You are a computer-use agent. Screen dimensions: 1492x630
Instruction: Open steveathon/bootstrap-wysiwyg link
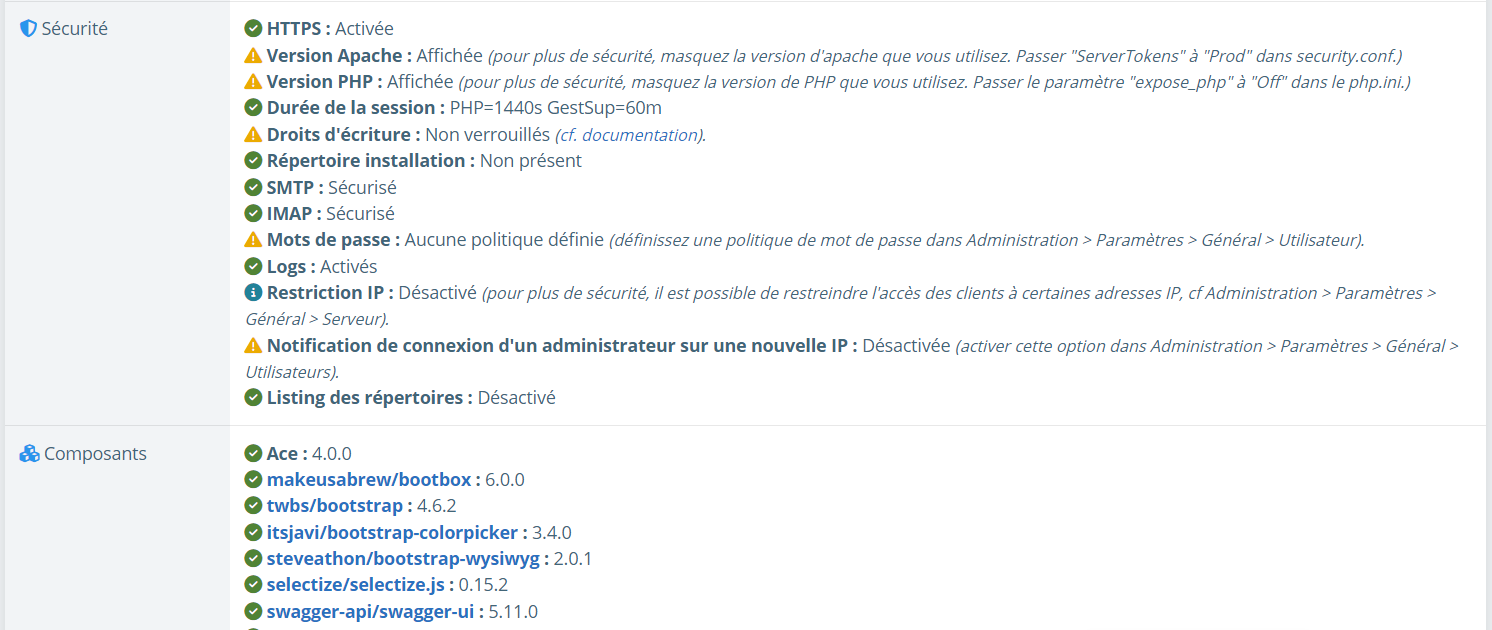click(403, 559)
